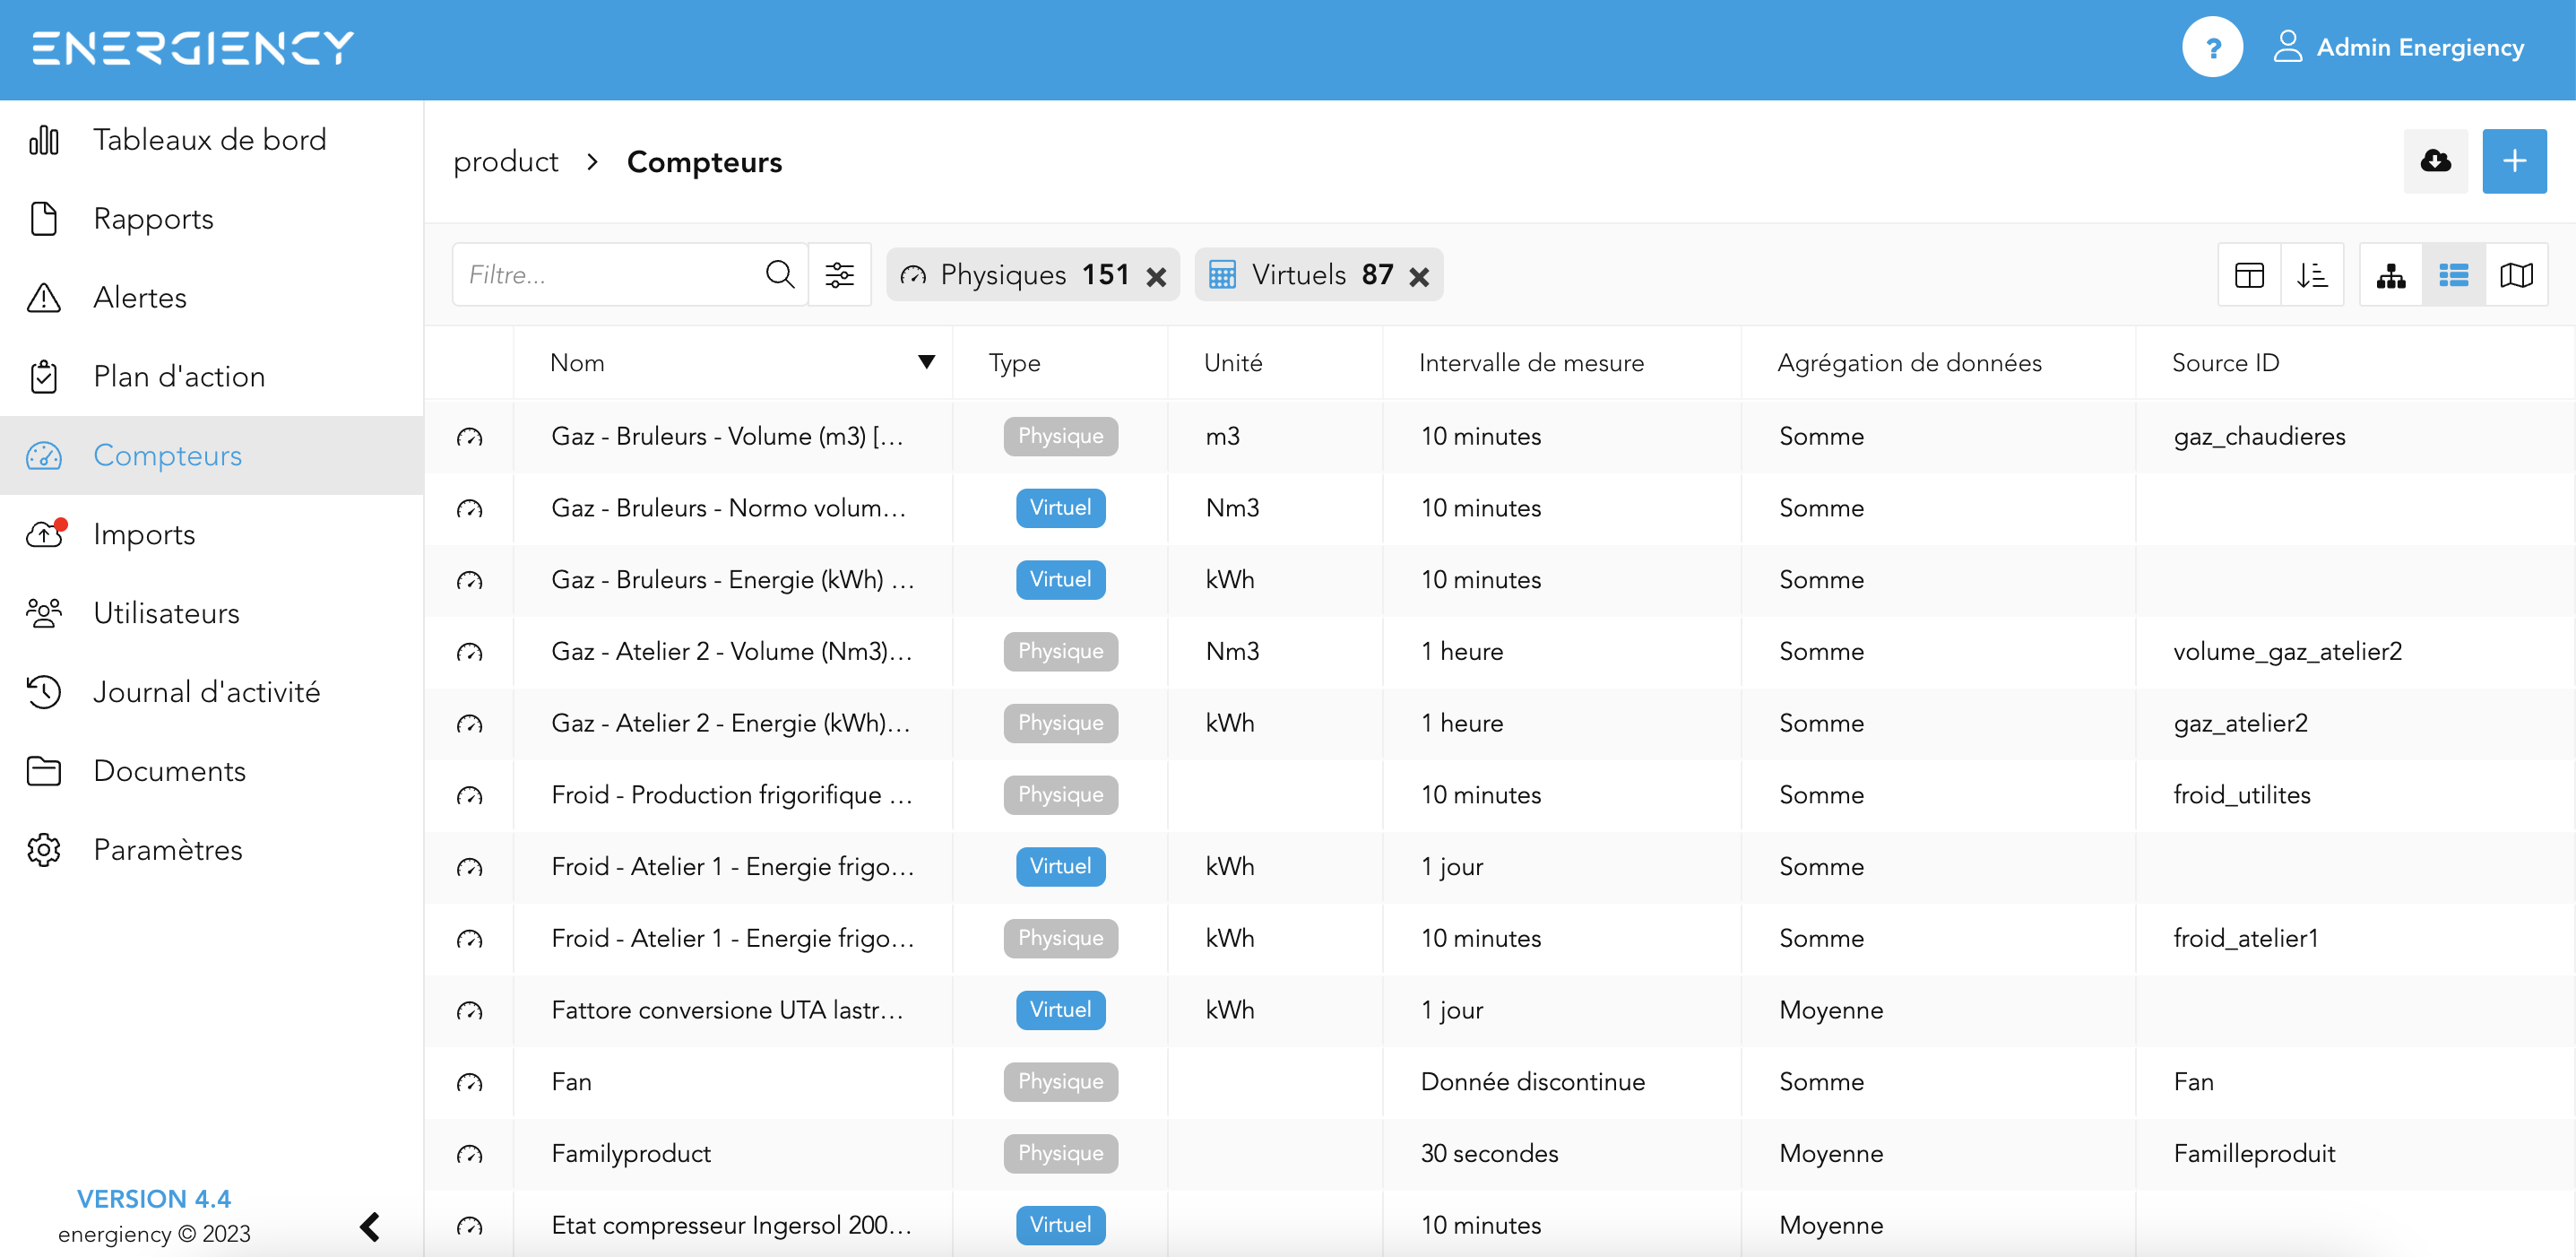
Task: Open Documents section
Action: tap(211, 771)
